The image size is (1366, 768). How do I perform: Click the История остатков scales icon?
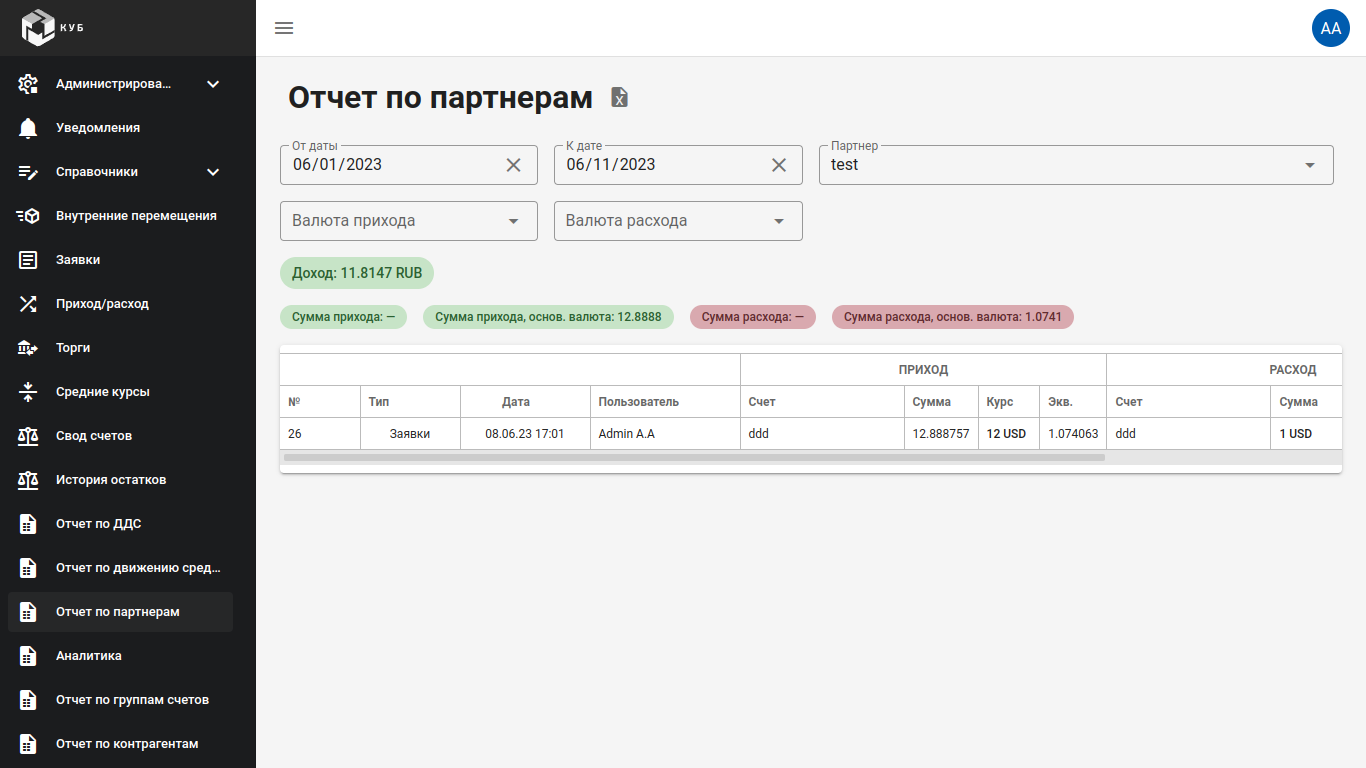(x=28, y=480)
